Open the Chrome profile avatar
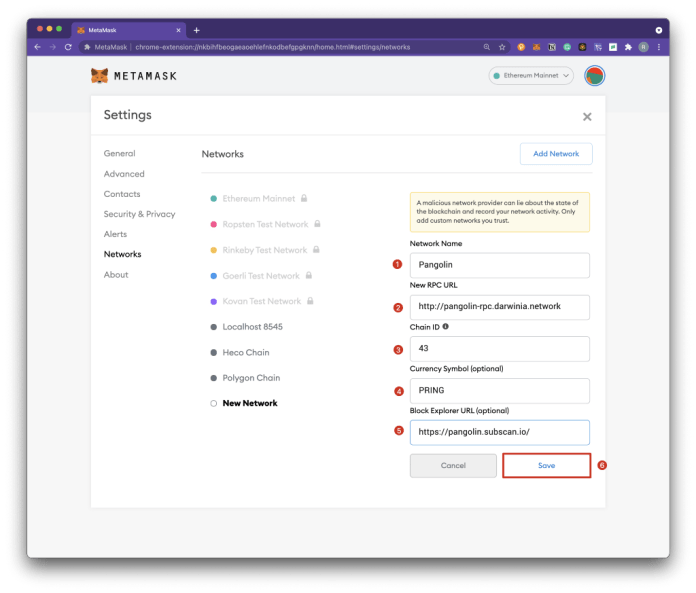 pos(644,47)
